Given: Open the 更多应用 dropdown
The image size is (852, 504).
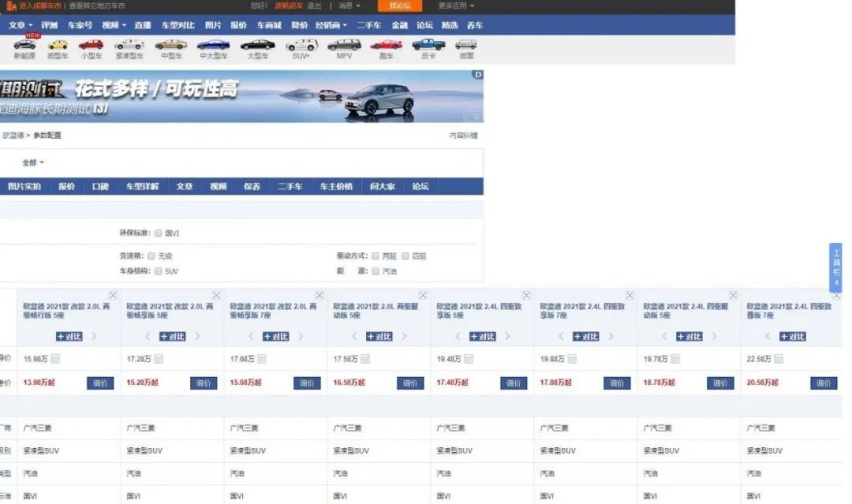Looking at the screenshot, I should (456, 5).
